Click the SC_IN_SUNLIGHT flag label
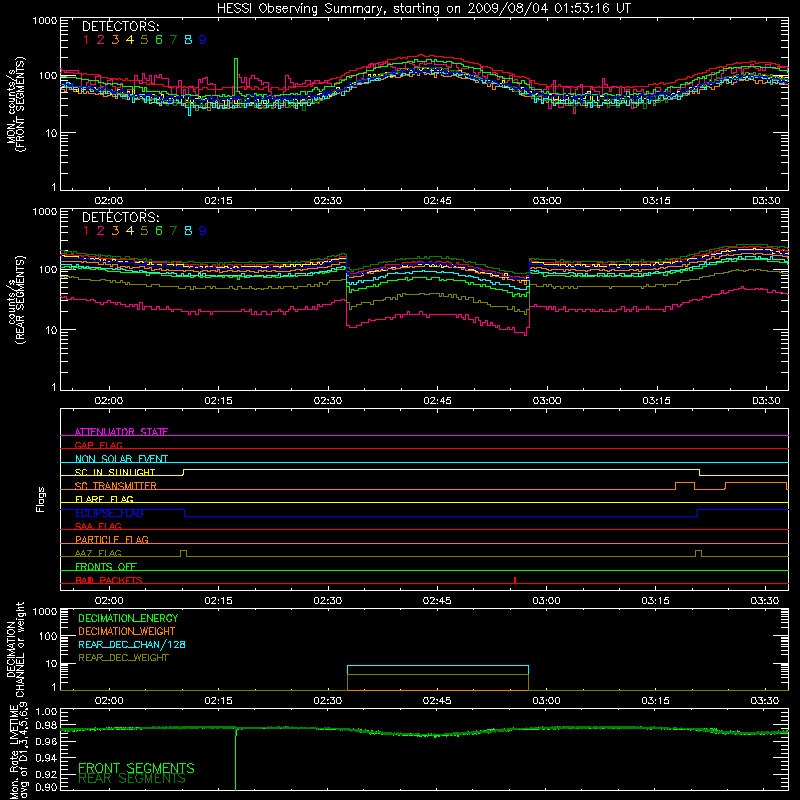The width and height of the screenshot is (800, 800). [115, 472]
